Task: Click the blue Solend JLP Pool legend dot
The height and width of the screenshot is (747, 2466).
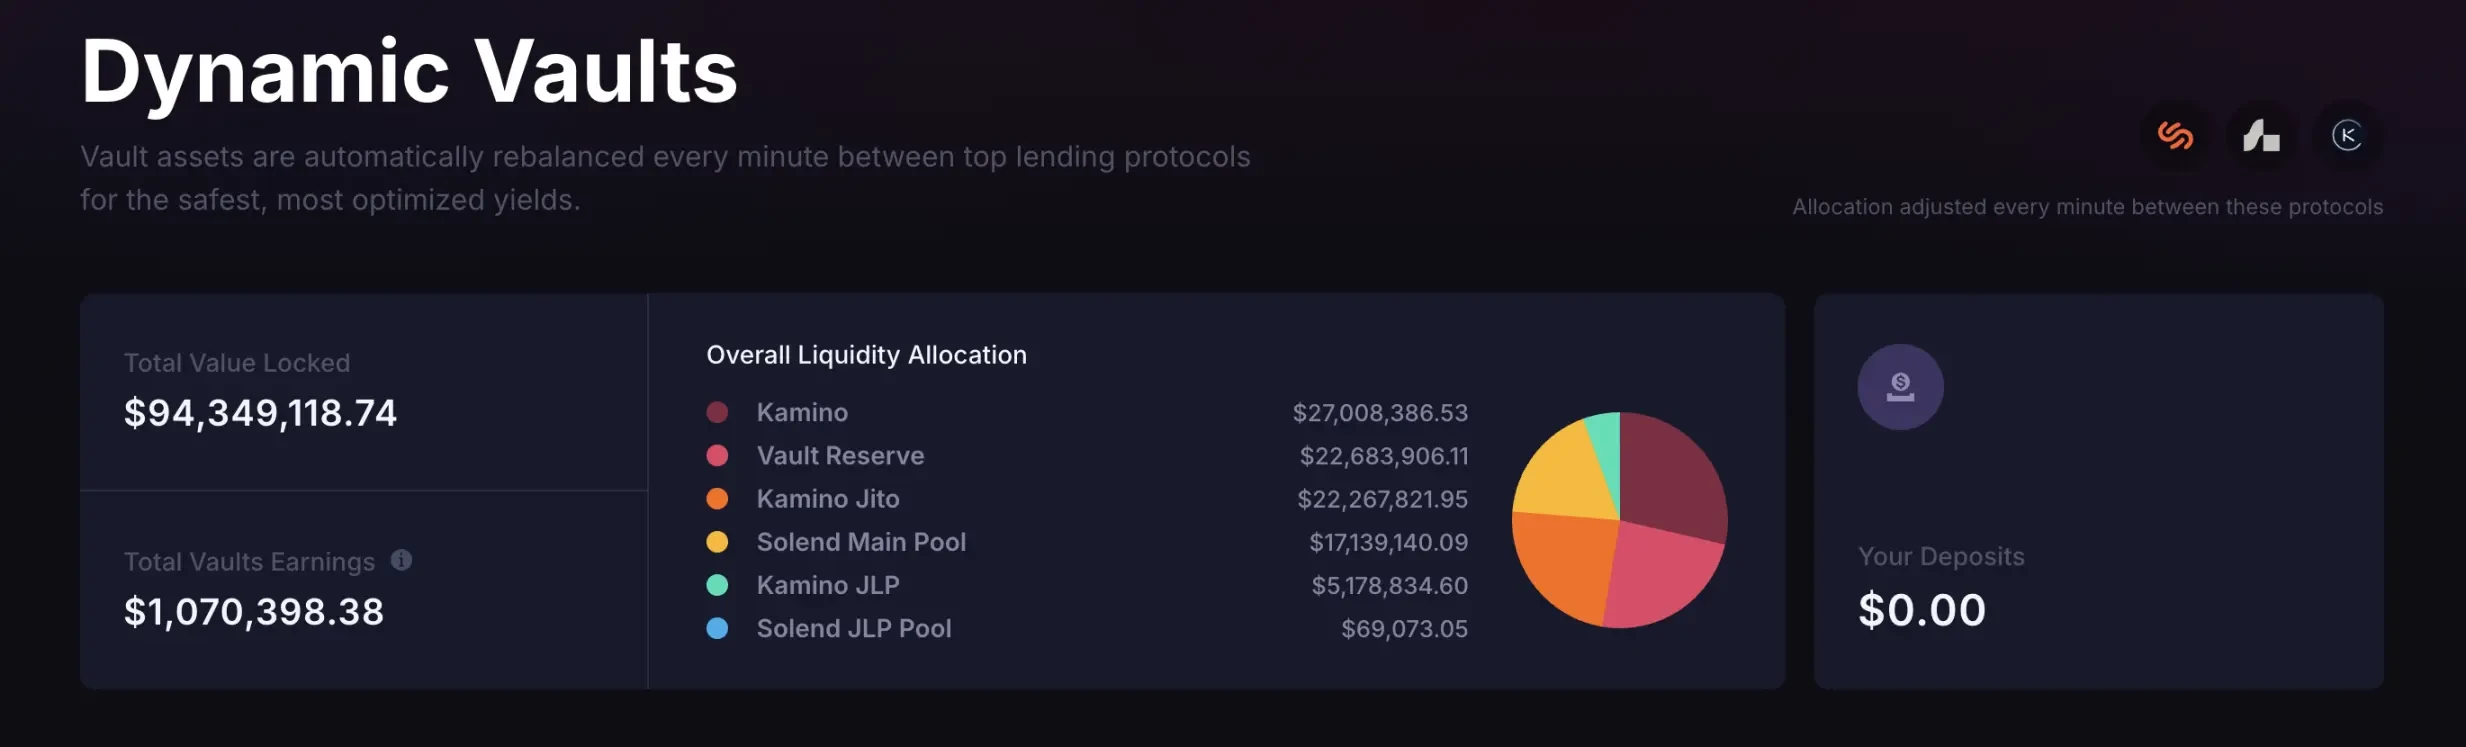Action: pyautogui.click(x=719, y=628)
